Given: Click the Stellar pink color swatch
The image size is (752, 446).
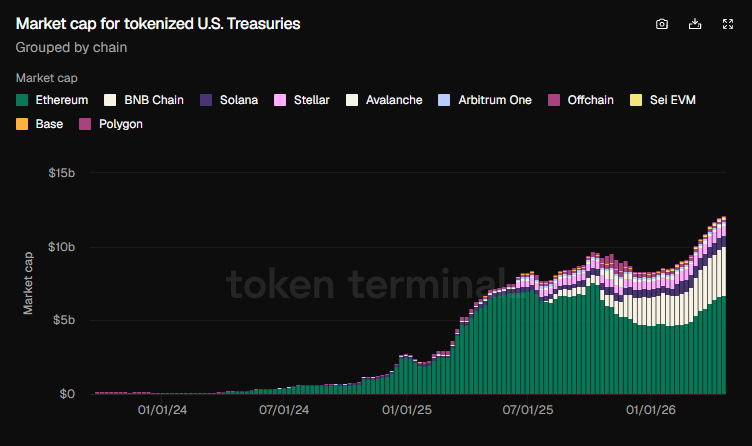Looking at the screenshot, I should point(280,100).
